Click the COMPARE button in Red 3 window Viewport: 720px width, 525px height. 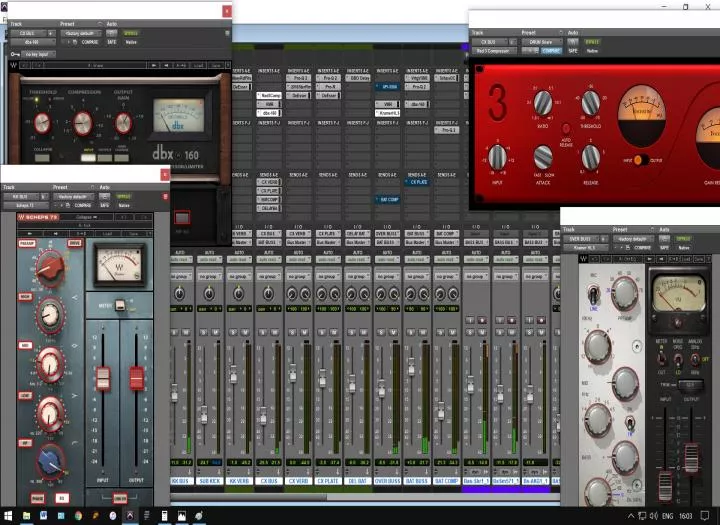(551, 51)
